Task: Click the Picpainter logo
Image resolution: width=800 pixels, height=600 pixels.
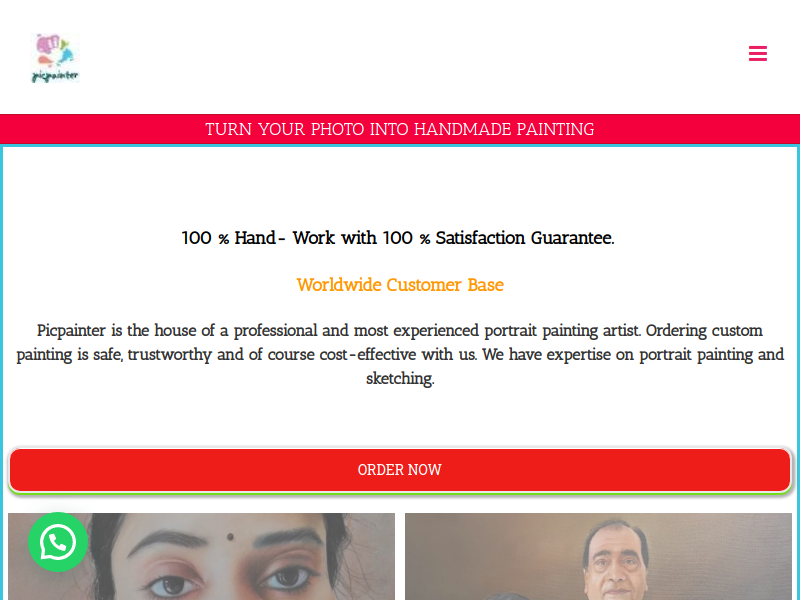Action: pyautogui.click(x=55, y=58)
